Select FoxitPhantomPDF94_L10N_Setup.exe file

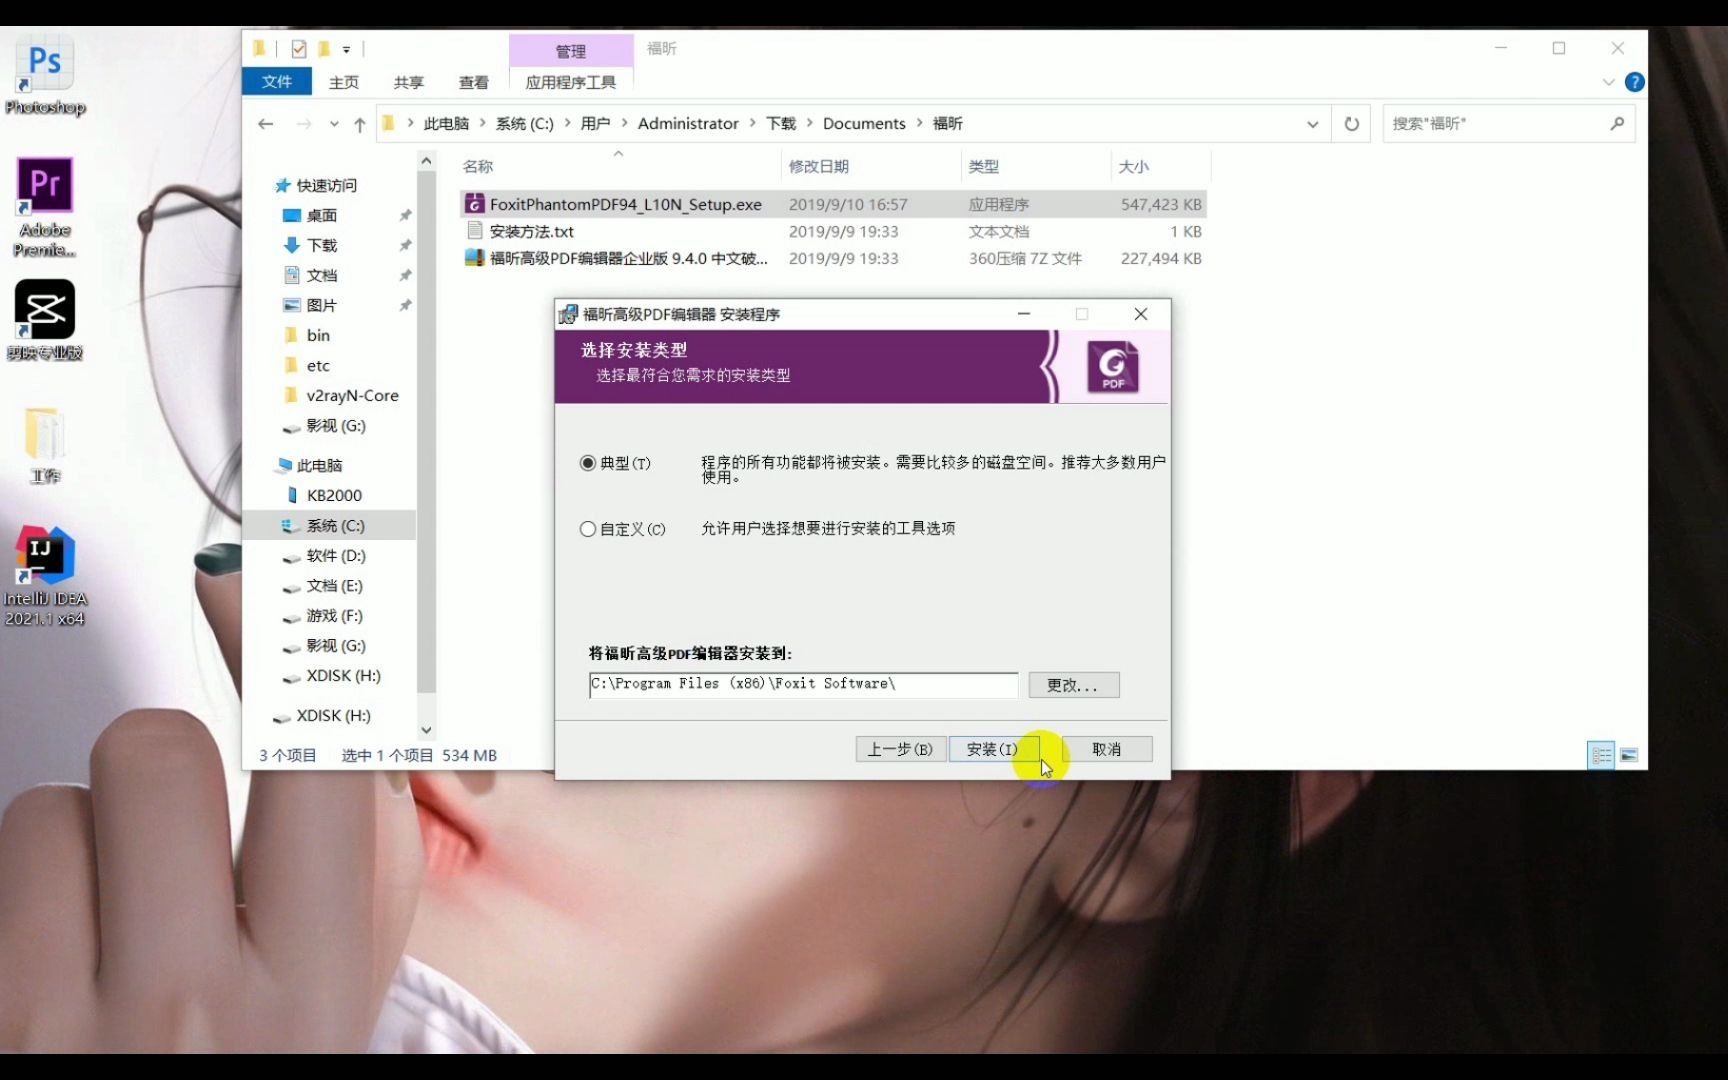pos(833,204)
